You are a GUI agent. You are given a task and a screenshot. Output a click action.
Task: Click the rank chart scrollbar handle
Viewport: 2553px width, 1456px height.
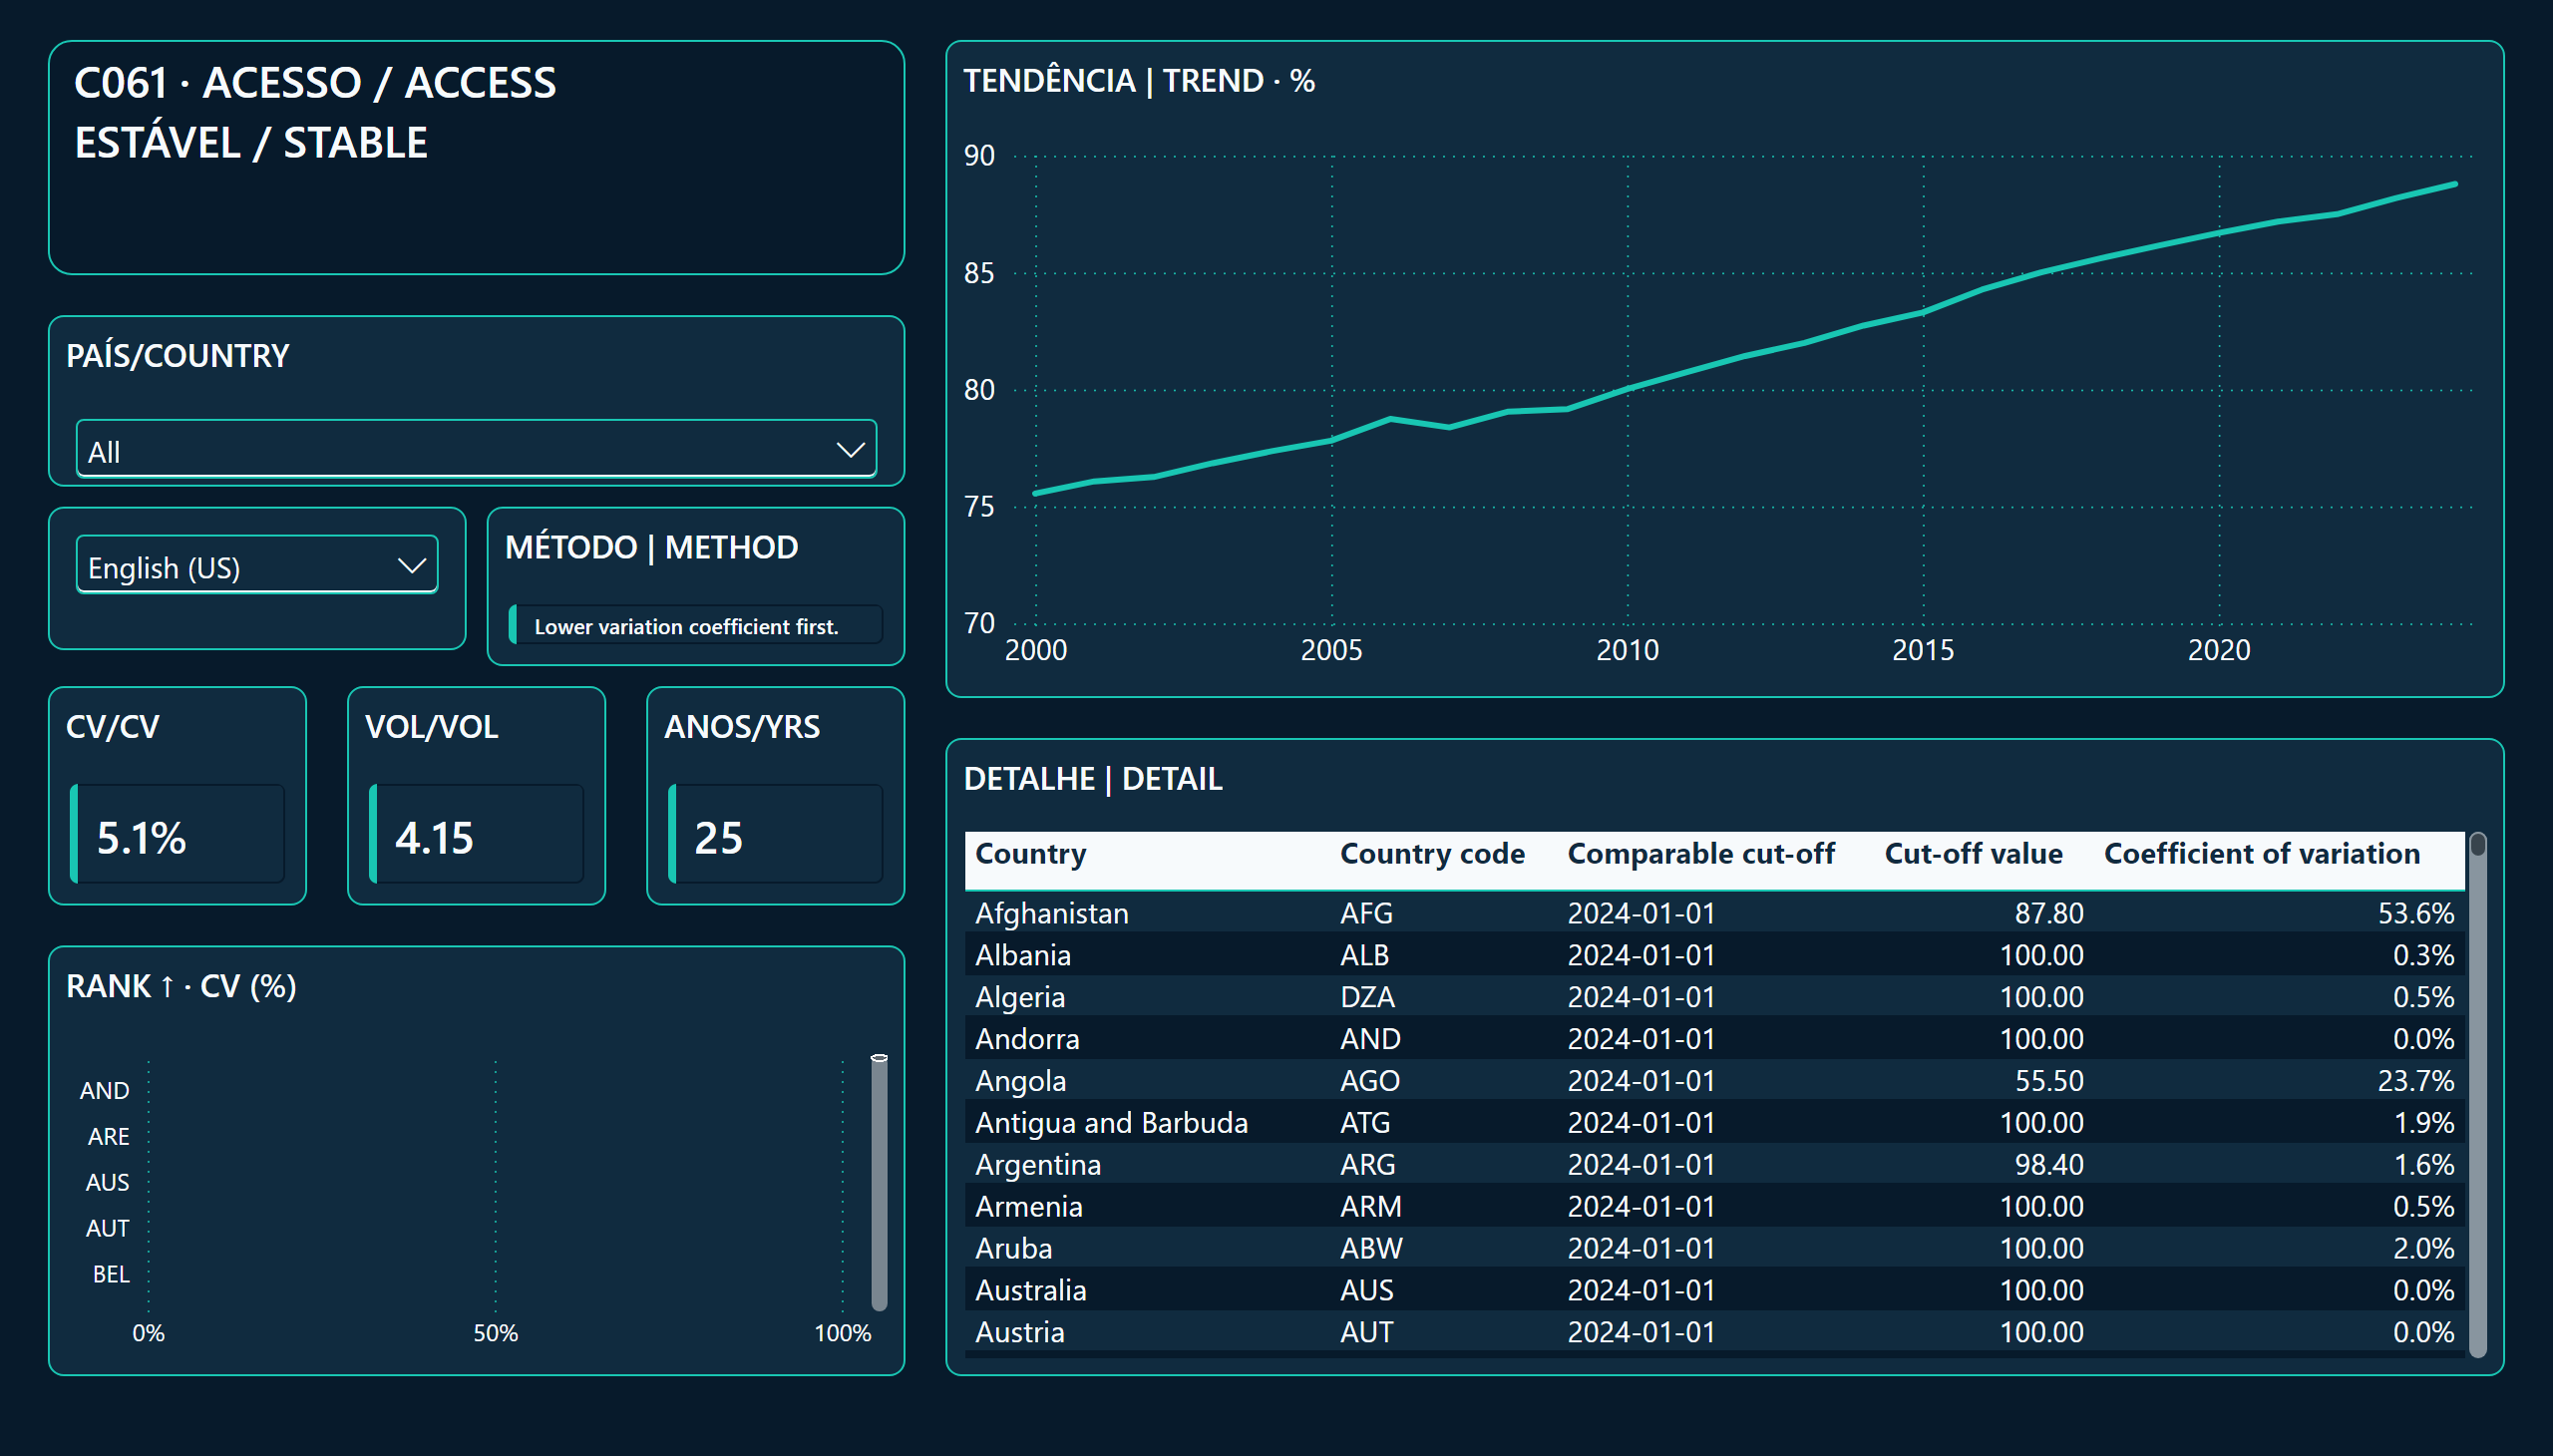click(879, 1183)
